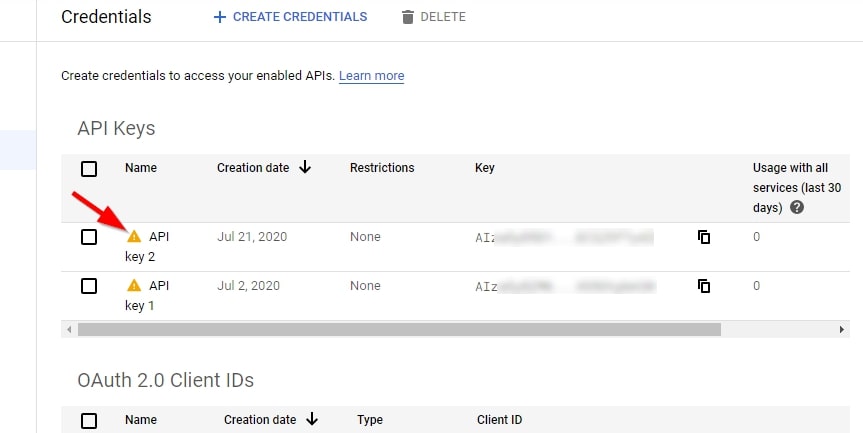Screen dimensions: 863x433
Task: Click warning triangle beside API key 2
Action: coord(134,237)
